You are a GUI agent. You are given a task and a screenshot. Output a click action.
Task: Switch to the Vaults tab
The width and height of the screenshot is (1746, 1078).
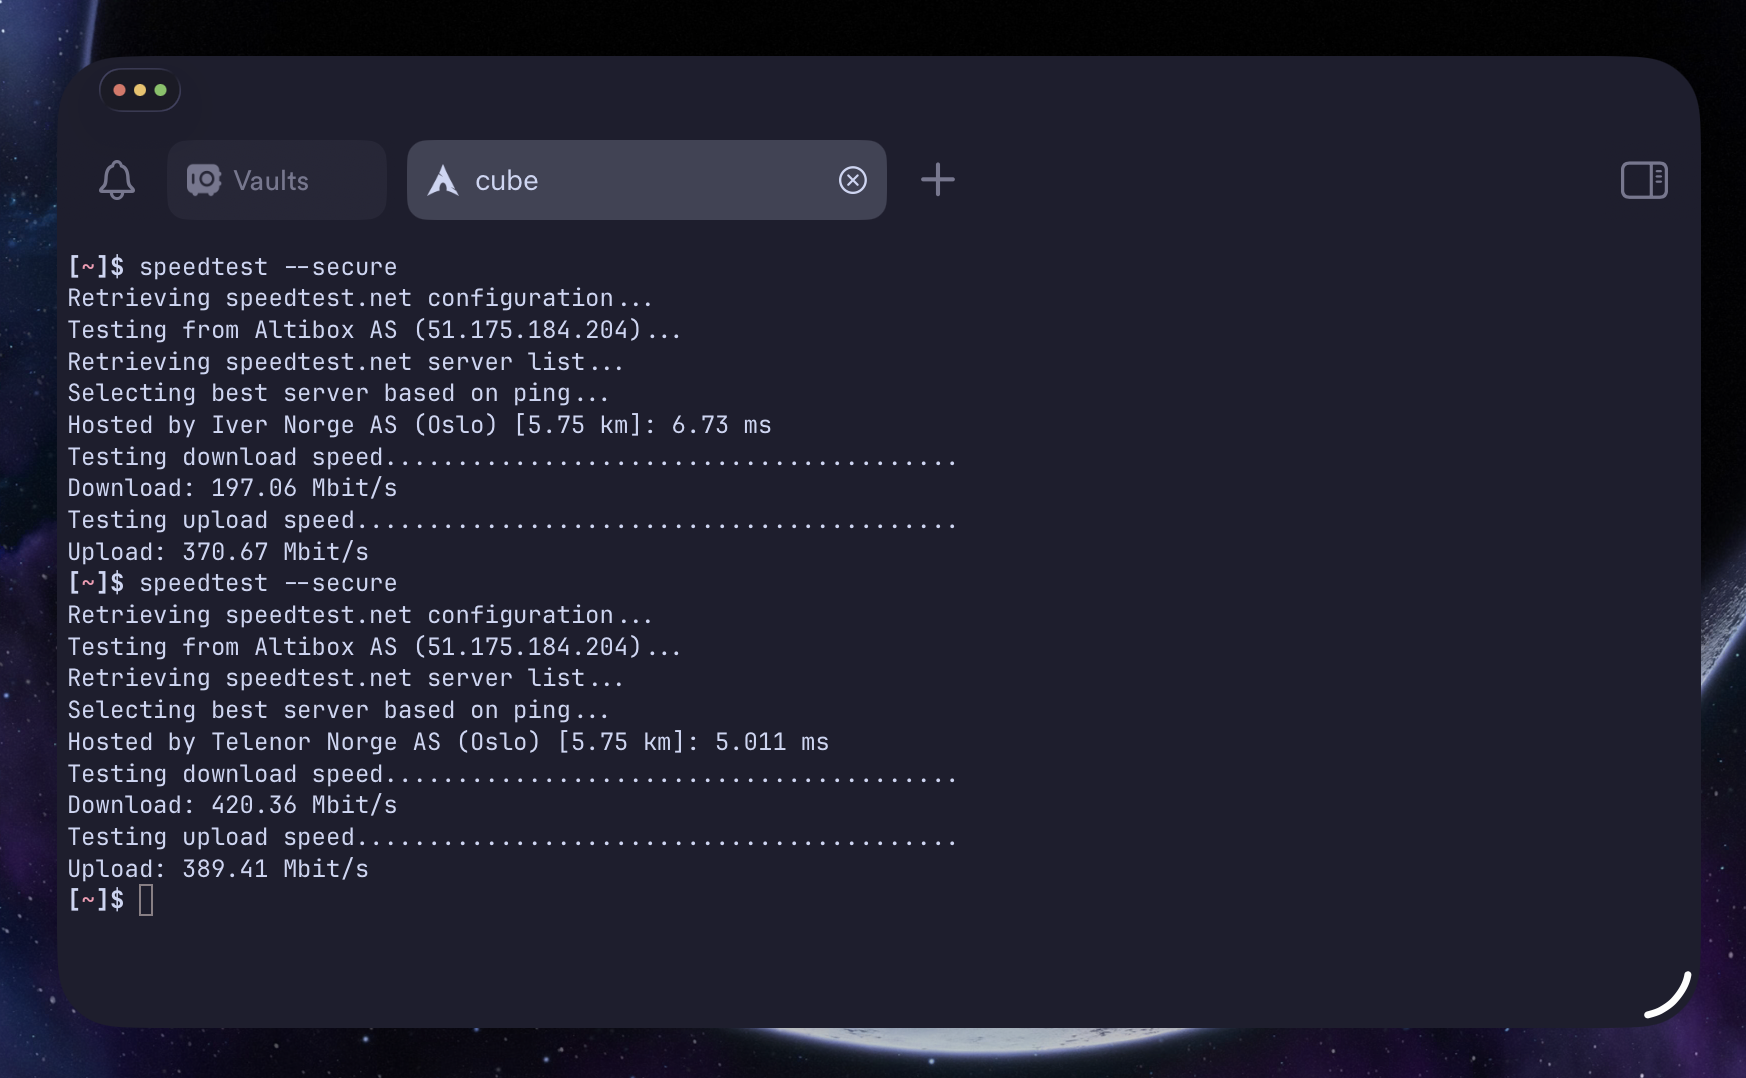click(276, 180)
